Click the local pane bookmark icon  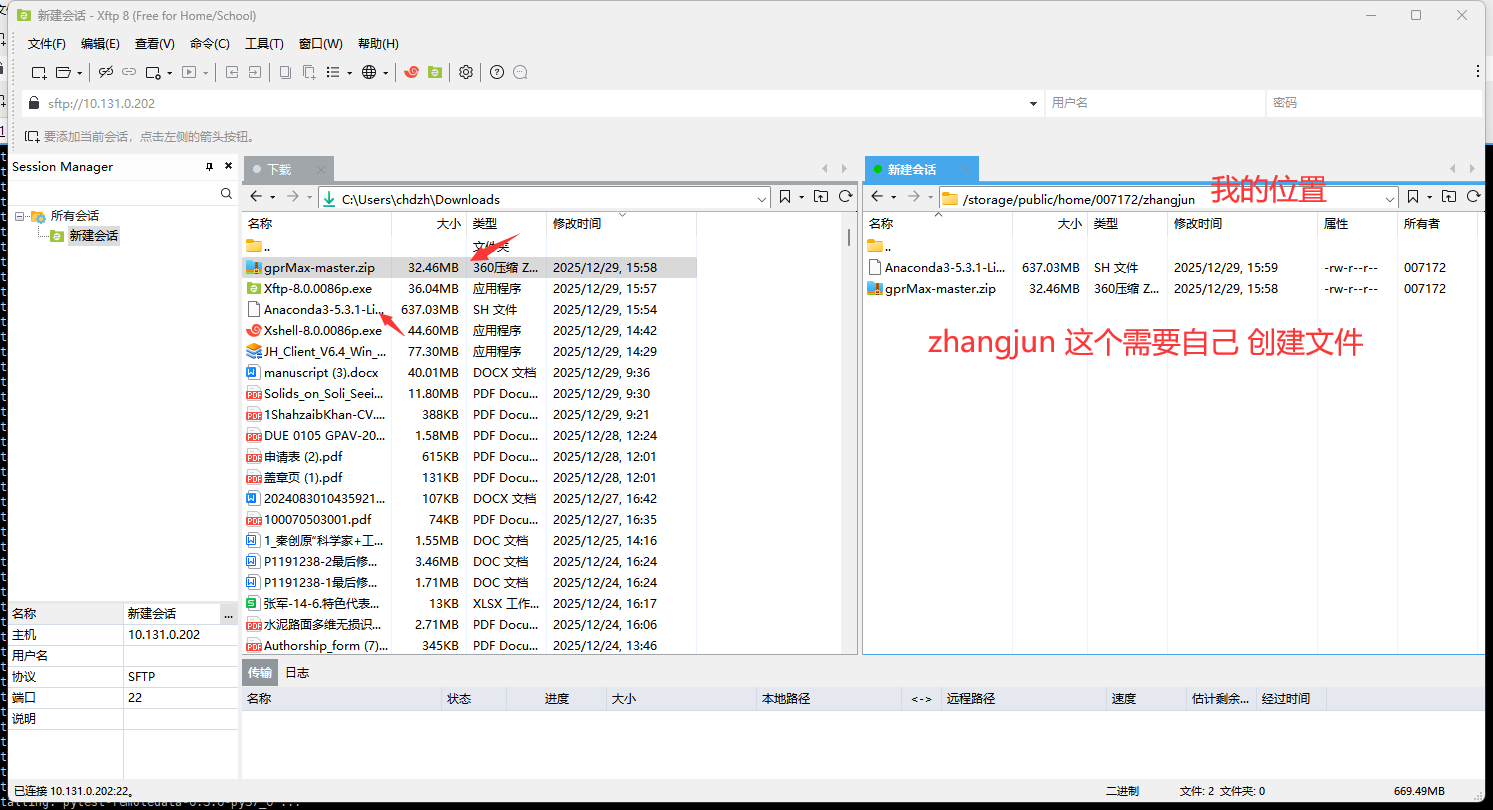(x=785, y=197)
